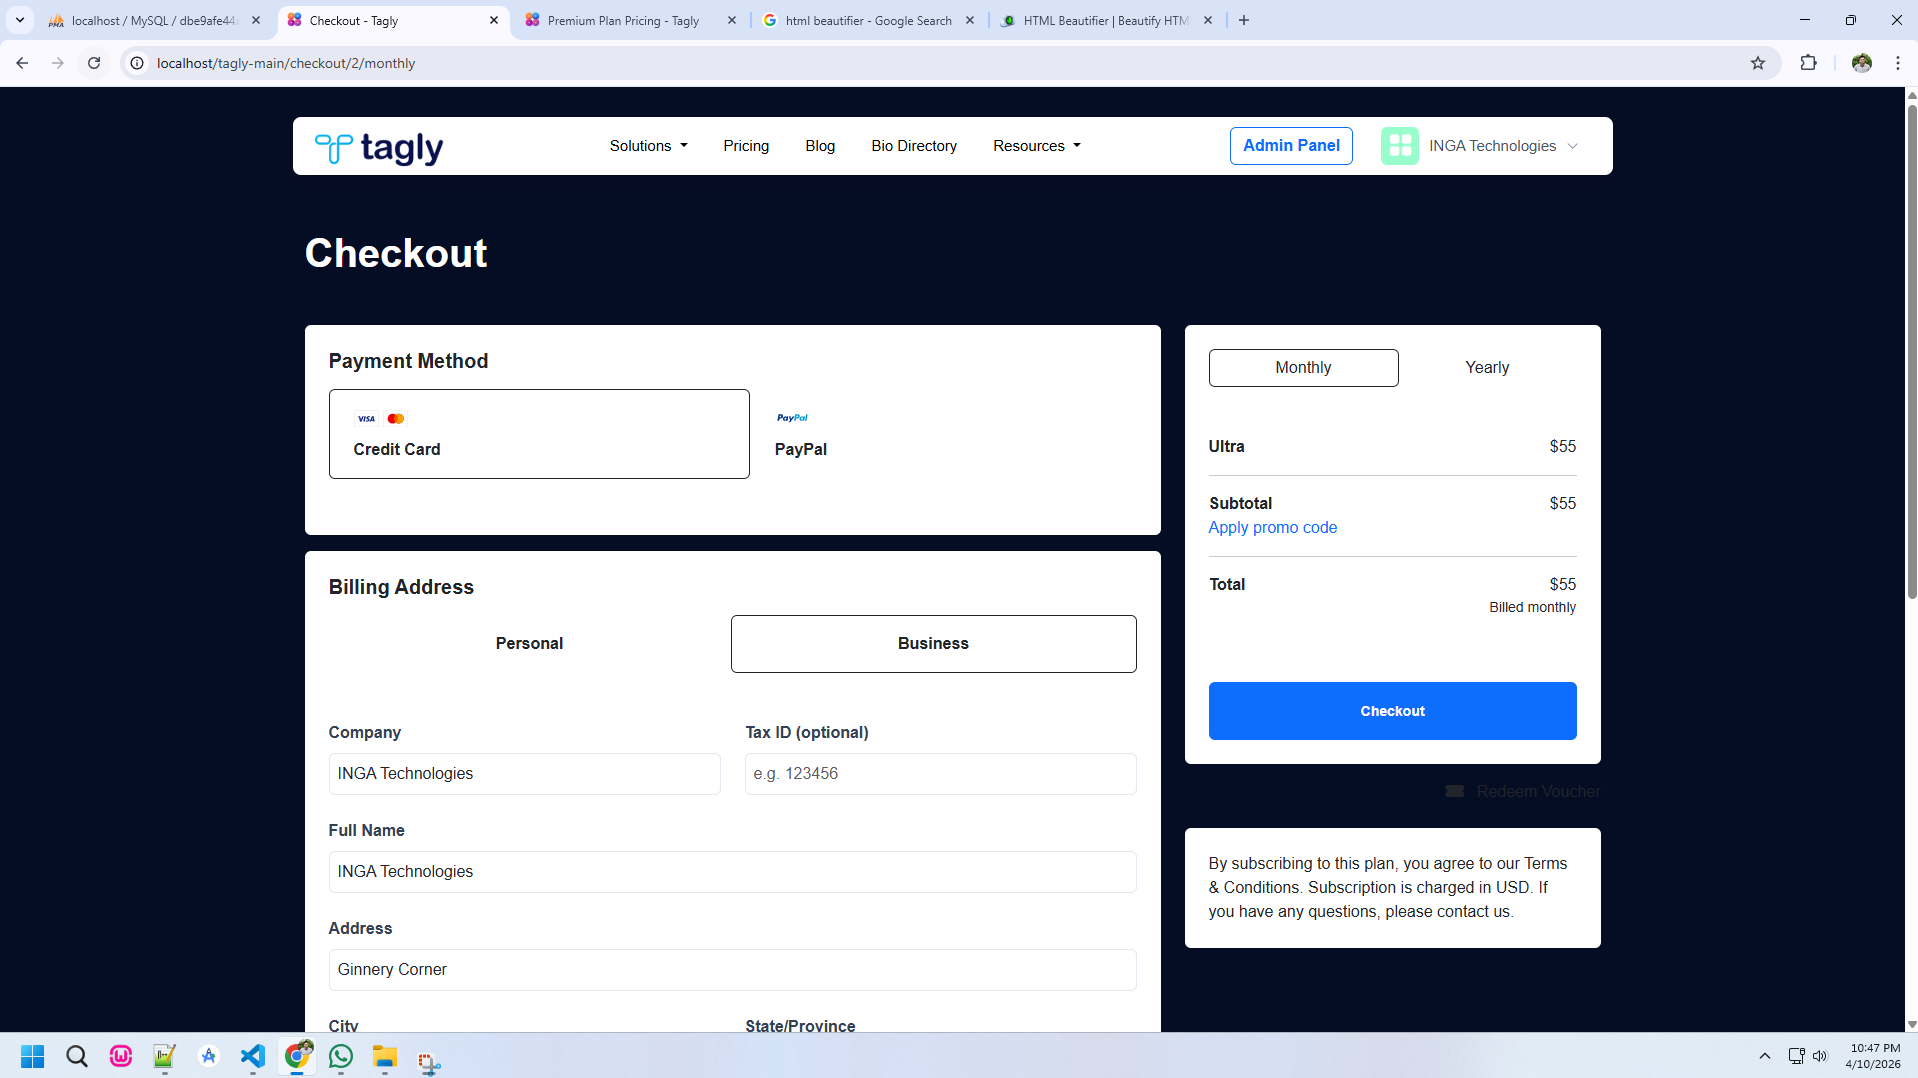Select the PayPal payment icon
The height and width of the screenshot is (1078, 1918).
pos(791,417)
